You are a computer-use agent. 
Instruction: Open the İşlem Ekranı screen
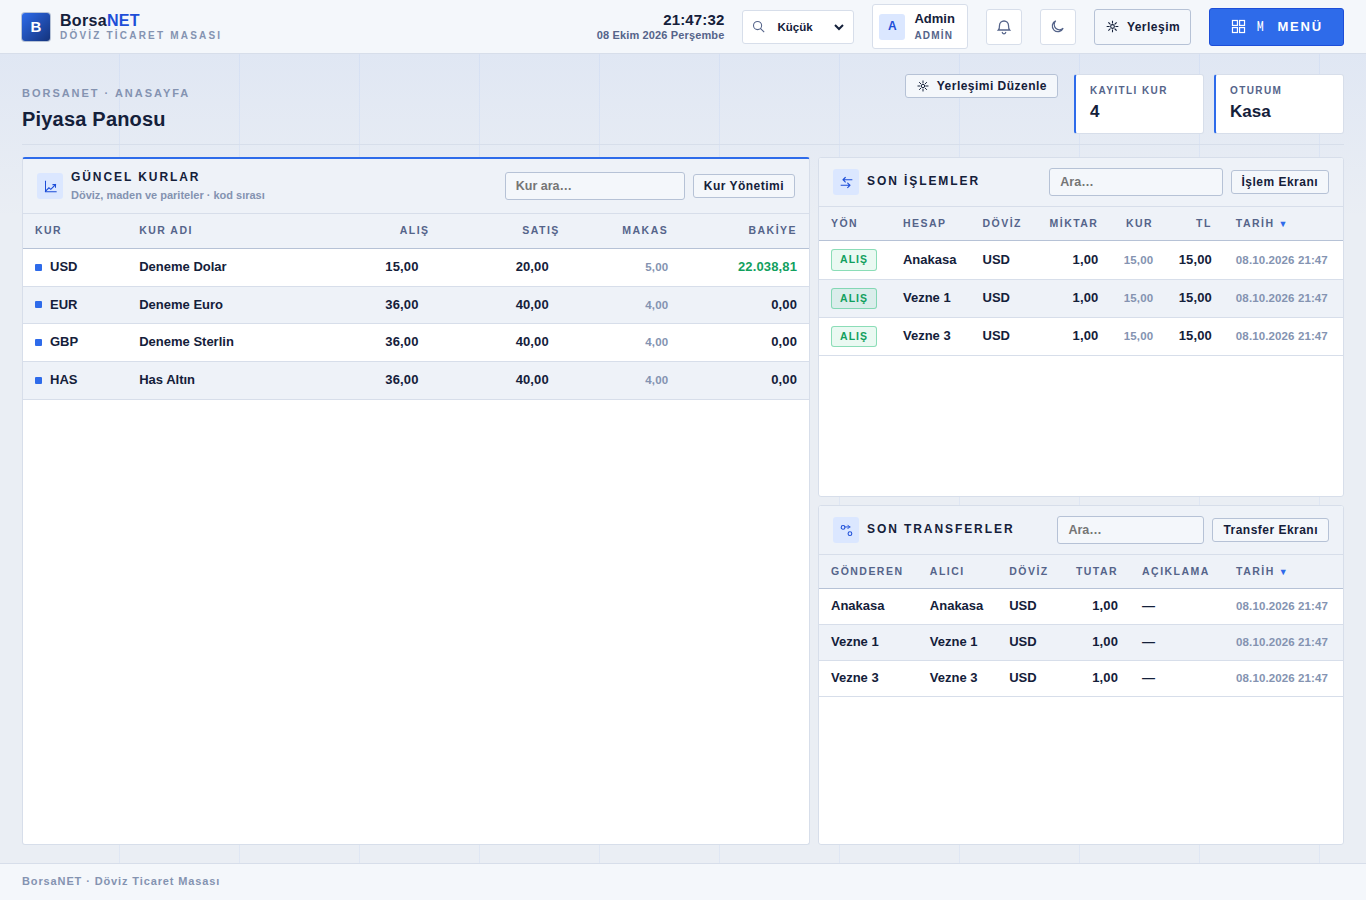tap(1280, 182)
